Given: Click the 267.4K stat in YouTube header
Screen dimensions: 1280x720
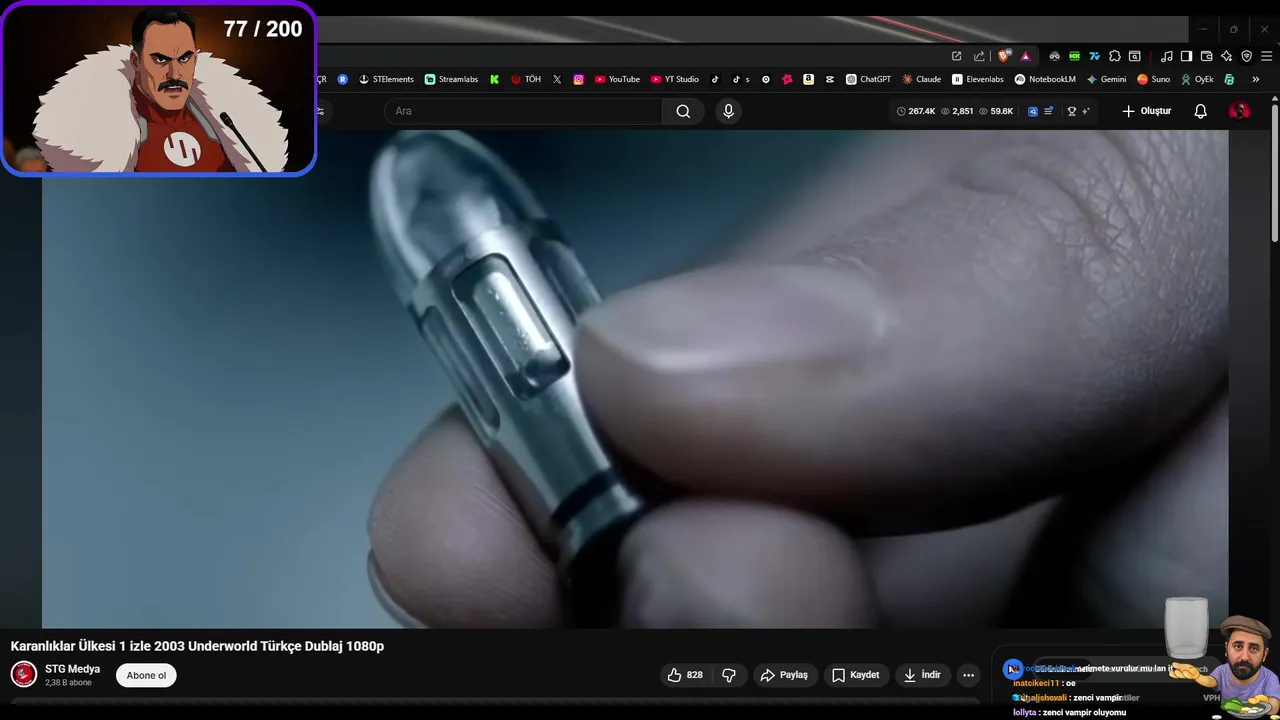Looking at the screenshot, I should tap(916, 111).
